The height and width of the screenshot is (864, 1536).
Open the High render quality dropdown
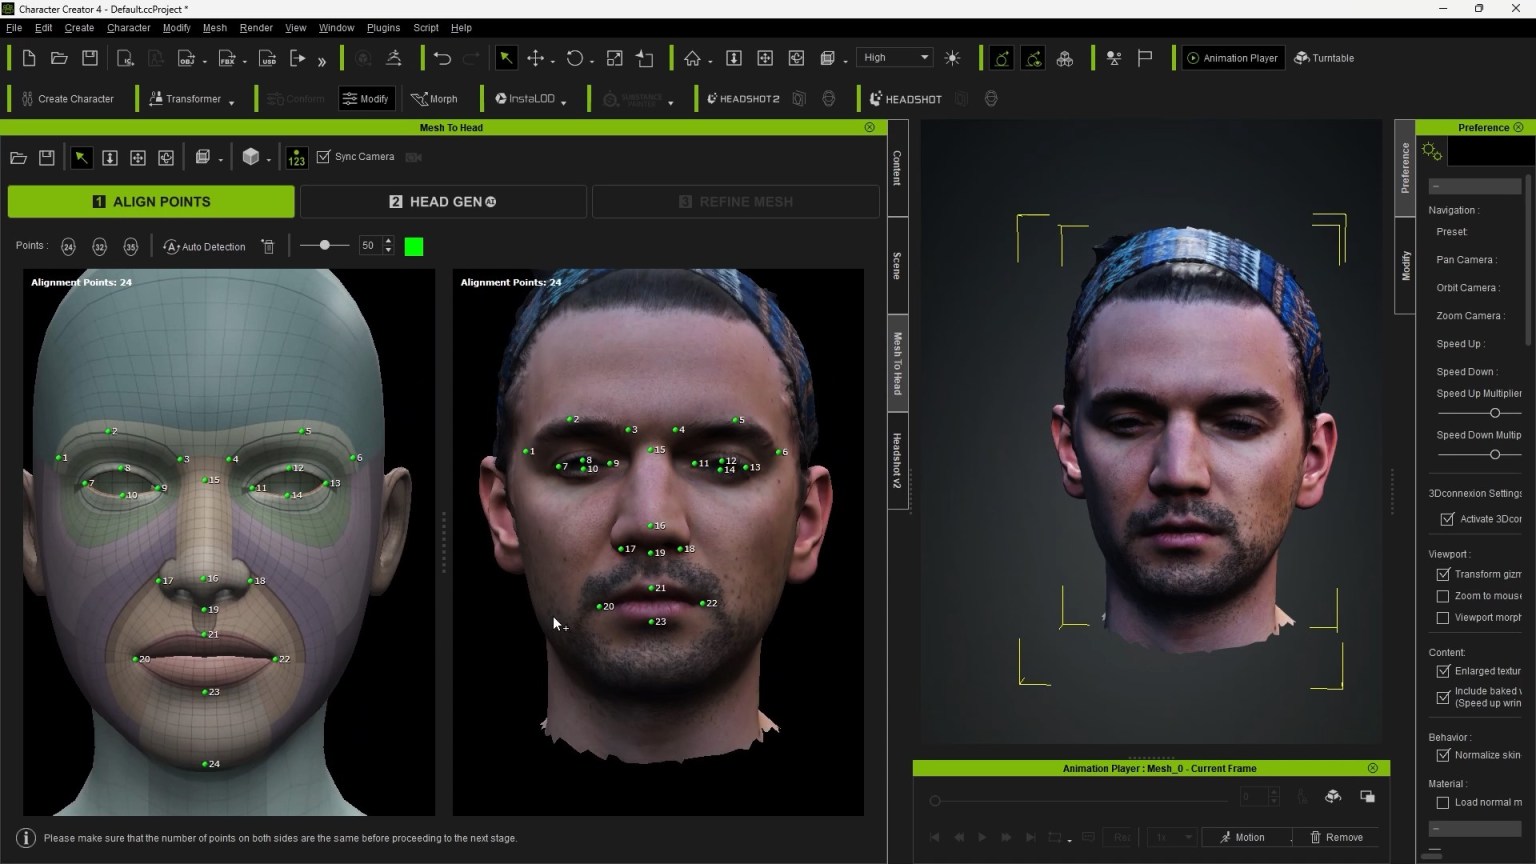895,58
